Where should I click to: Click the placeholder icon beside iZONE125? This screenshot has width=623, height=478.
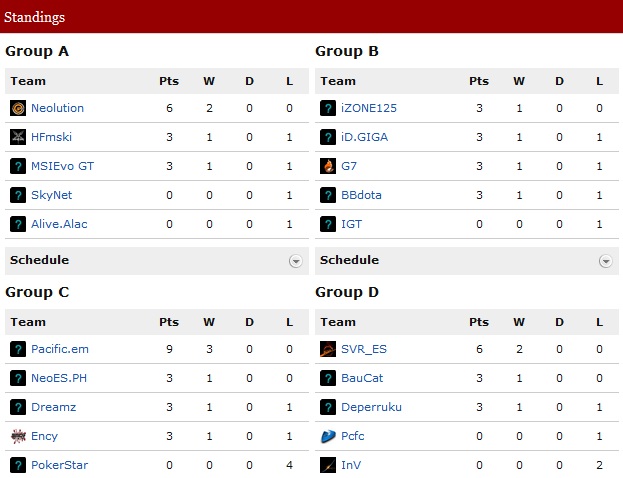[328, 108]
